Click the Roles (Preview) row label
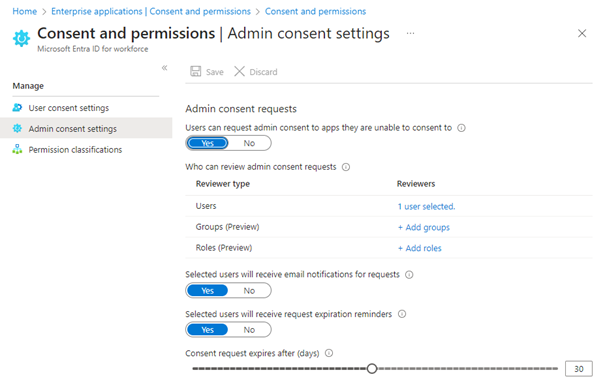 (x=224, y=248)
